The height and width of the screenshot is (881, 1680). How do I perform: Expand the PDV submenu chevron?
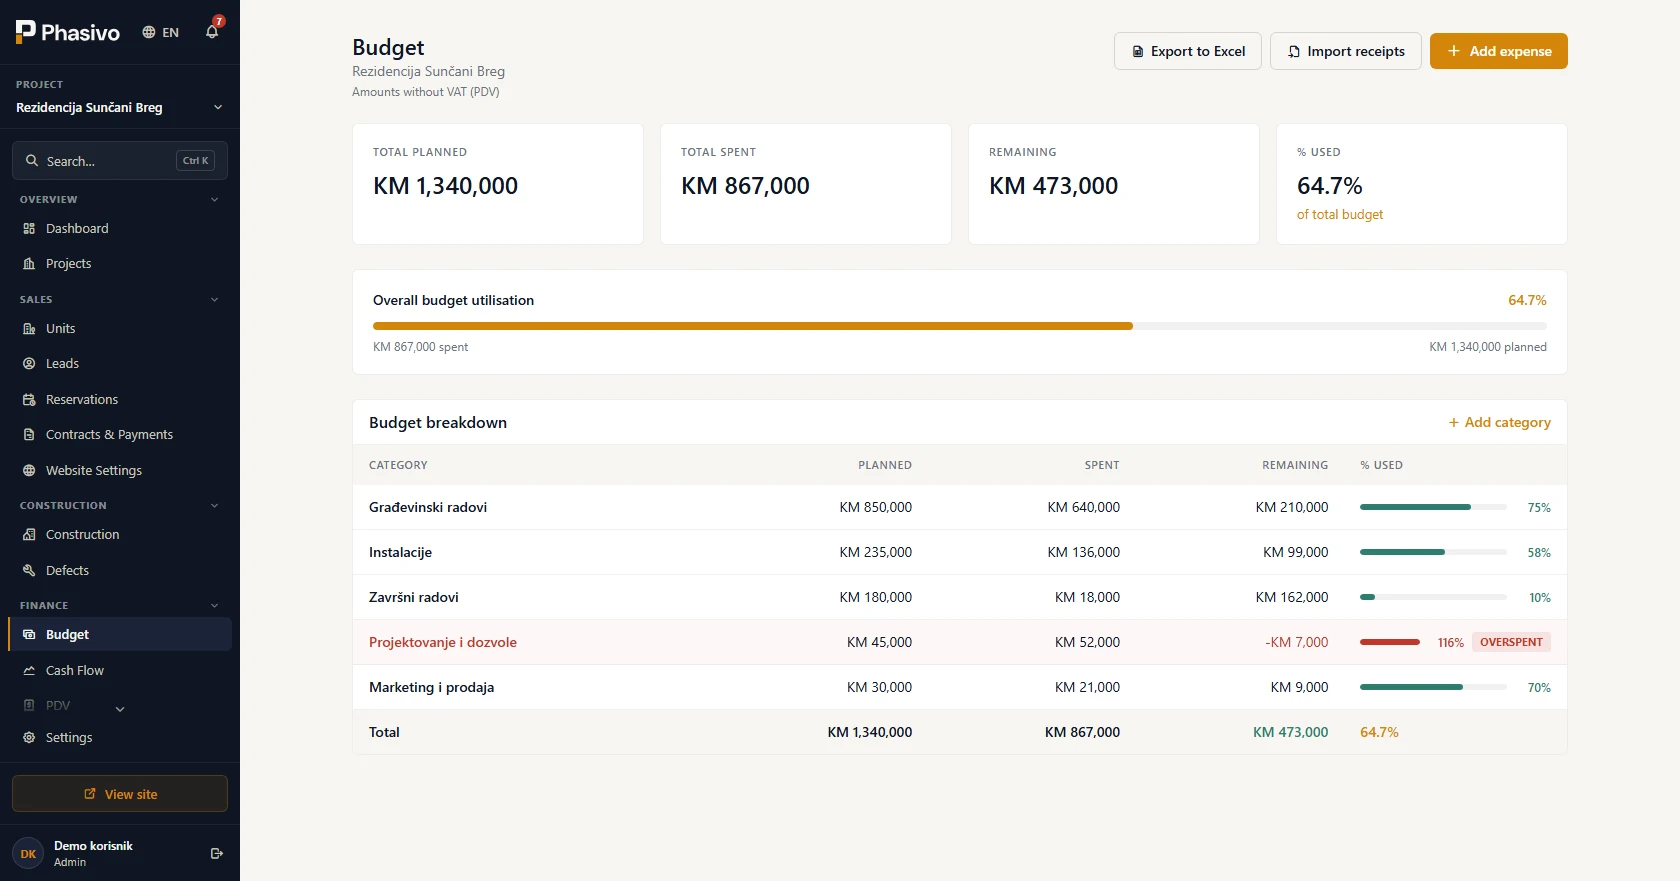[x=120, y=709]
